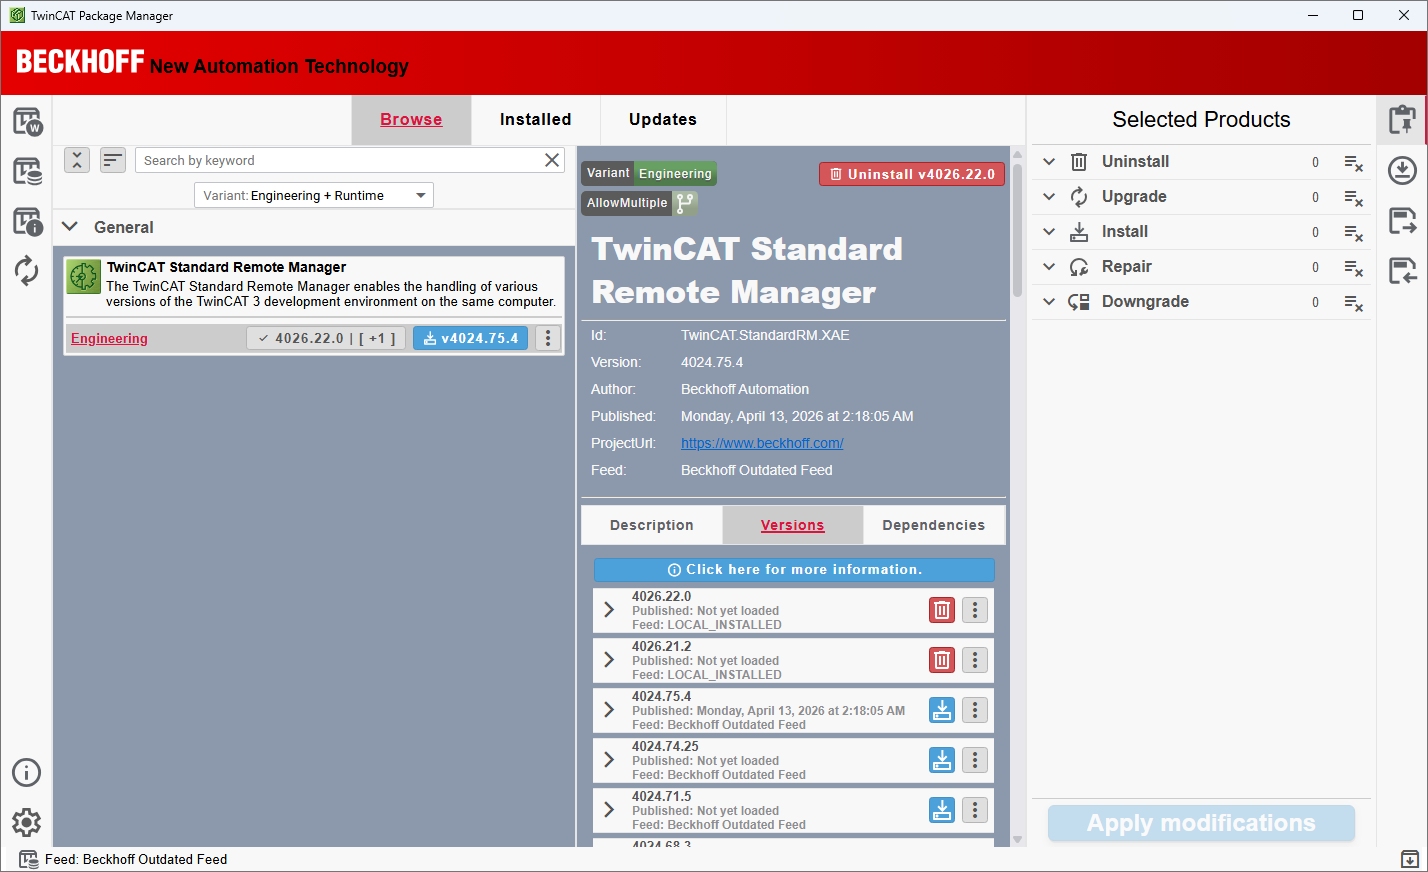Expand the 4026.21.2 version entry
Viewport: 1428px width, 872px height.
[x=609, y=660]
